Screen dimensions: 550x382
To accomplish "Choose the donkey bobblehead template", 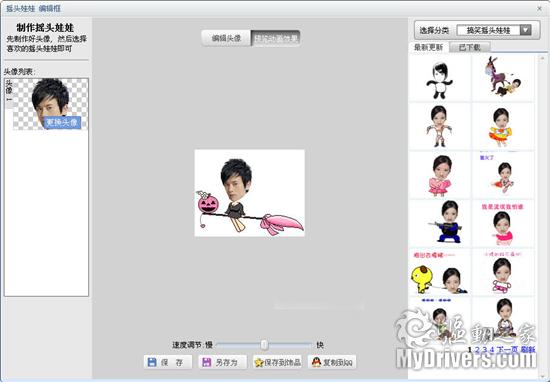I will tap(502, 79).
